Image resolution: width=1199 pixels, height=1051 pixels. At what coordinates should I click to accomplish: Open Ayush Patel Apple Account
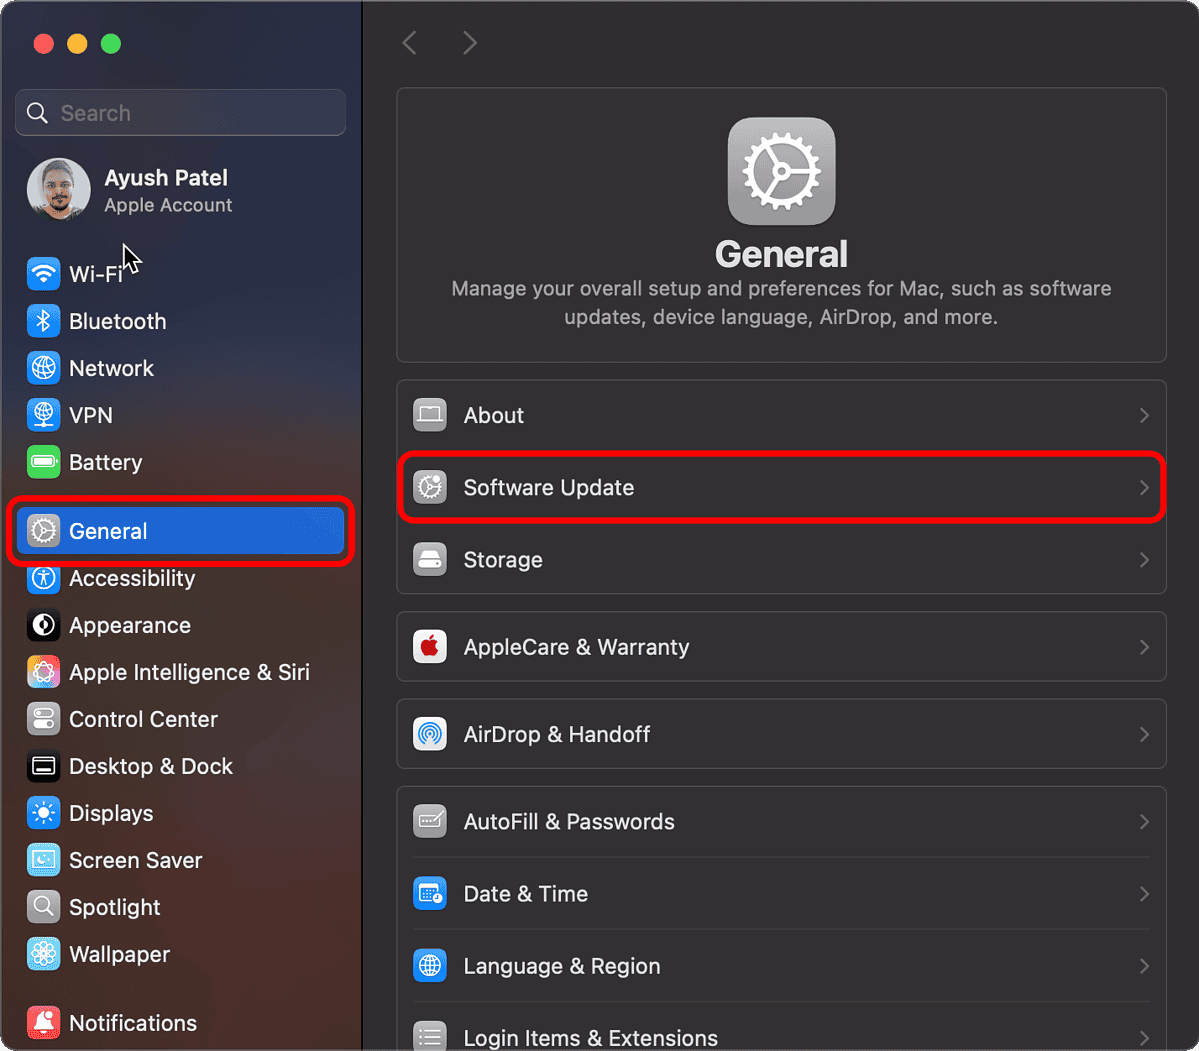point(166,190)
